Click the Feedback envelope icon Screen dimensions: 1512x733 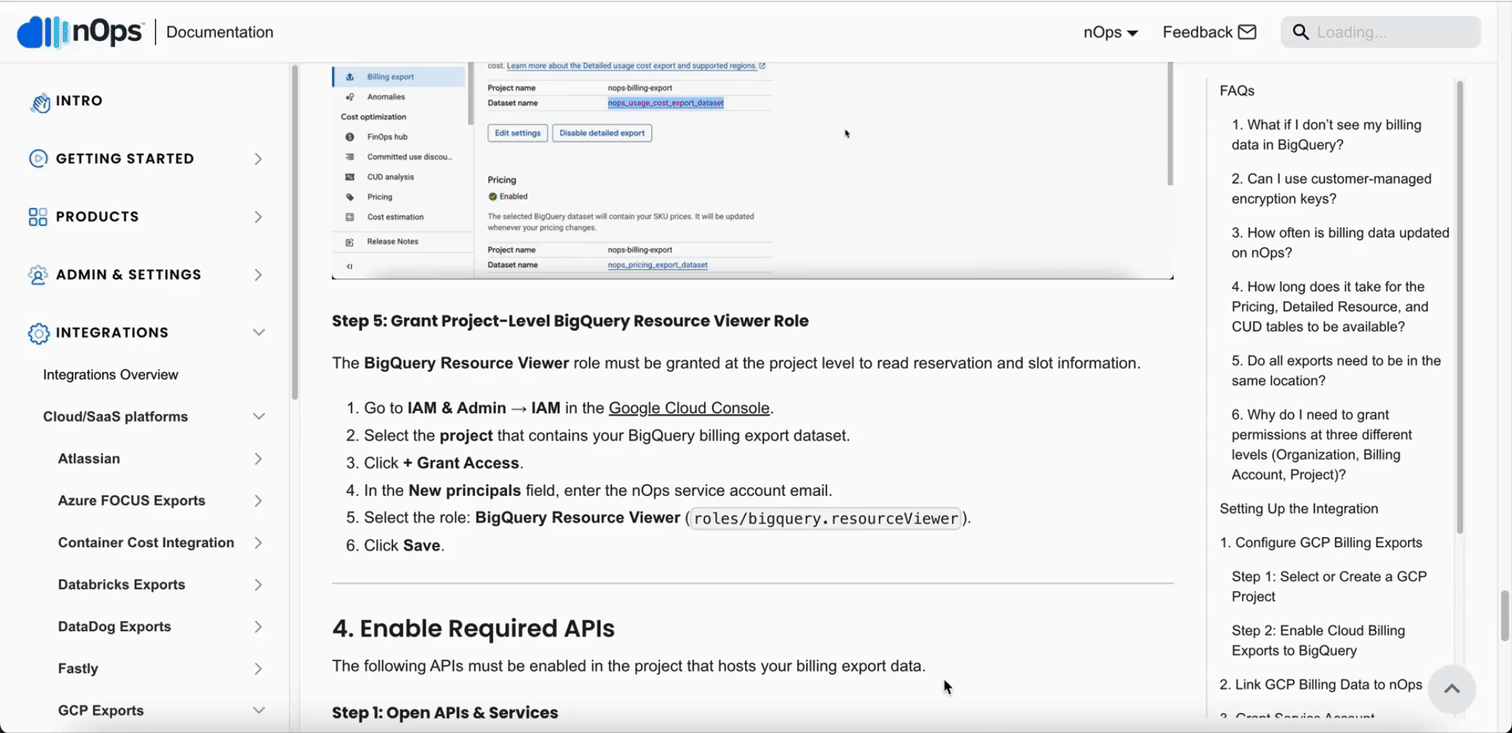point(1246,31)
